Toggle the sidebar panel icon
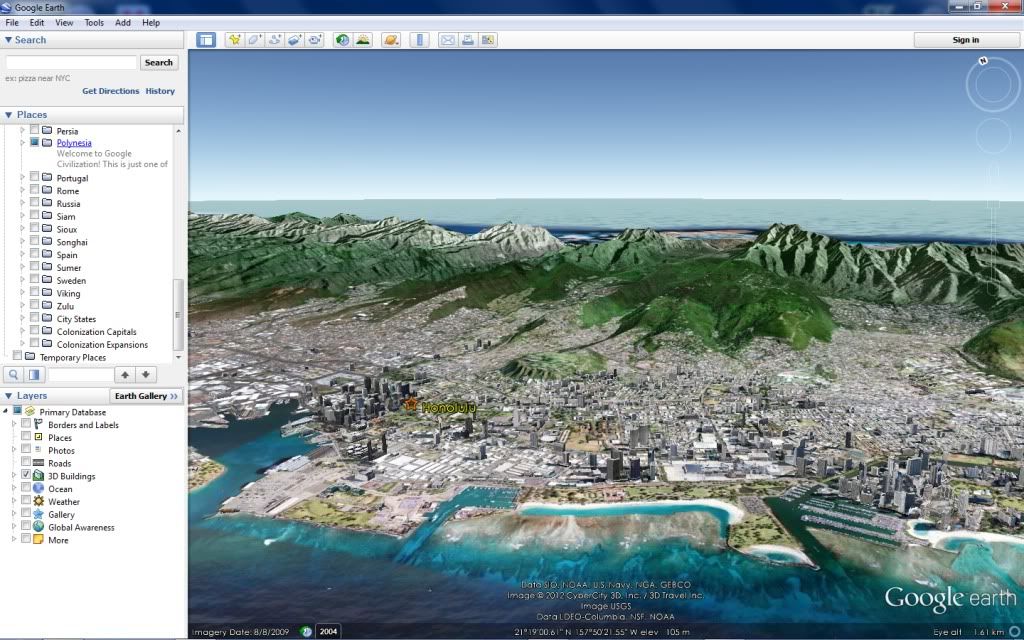This screenshot has width=1024, height=640. tap(206, 40)
